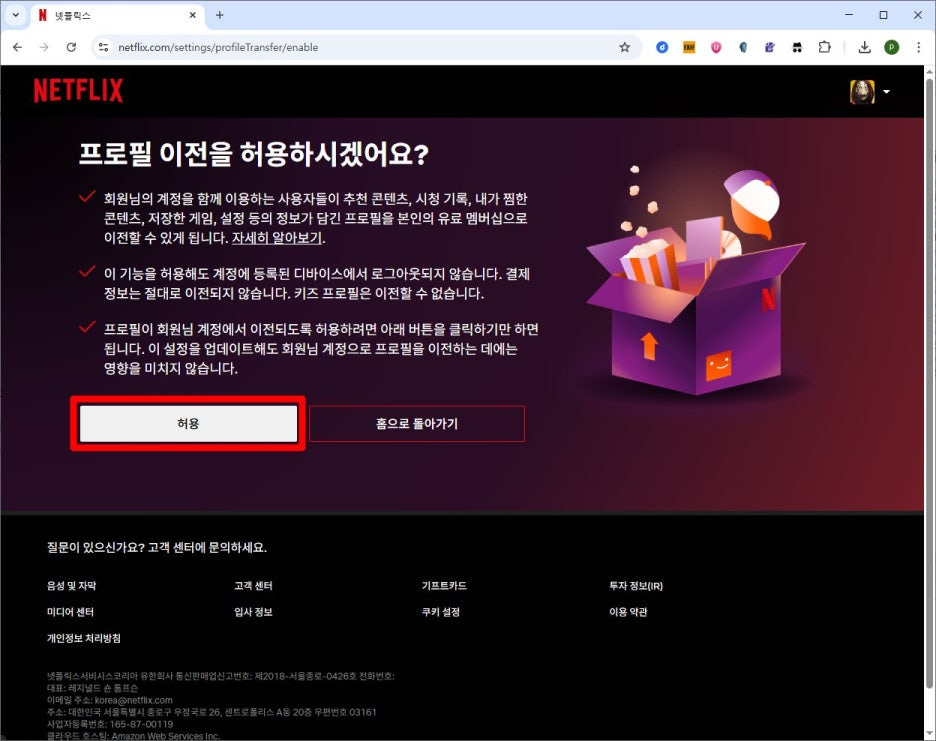Open the 투자 정보(IR) footer link

(636, 586)
